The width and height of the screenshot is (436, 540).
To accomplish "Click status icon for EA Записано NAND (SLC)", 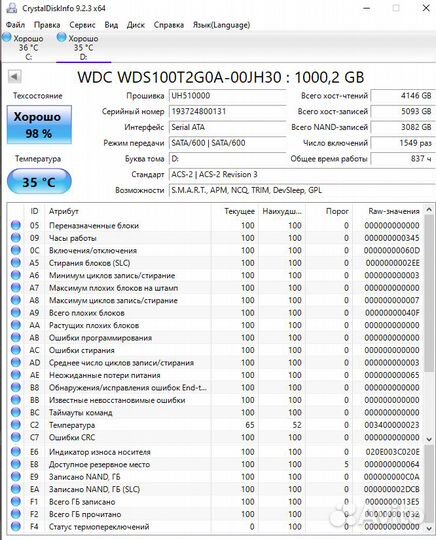I will pos(15,489).
